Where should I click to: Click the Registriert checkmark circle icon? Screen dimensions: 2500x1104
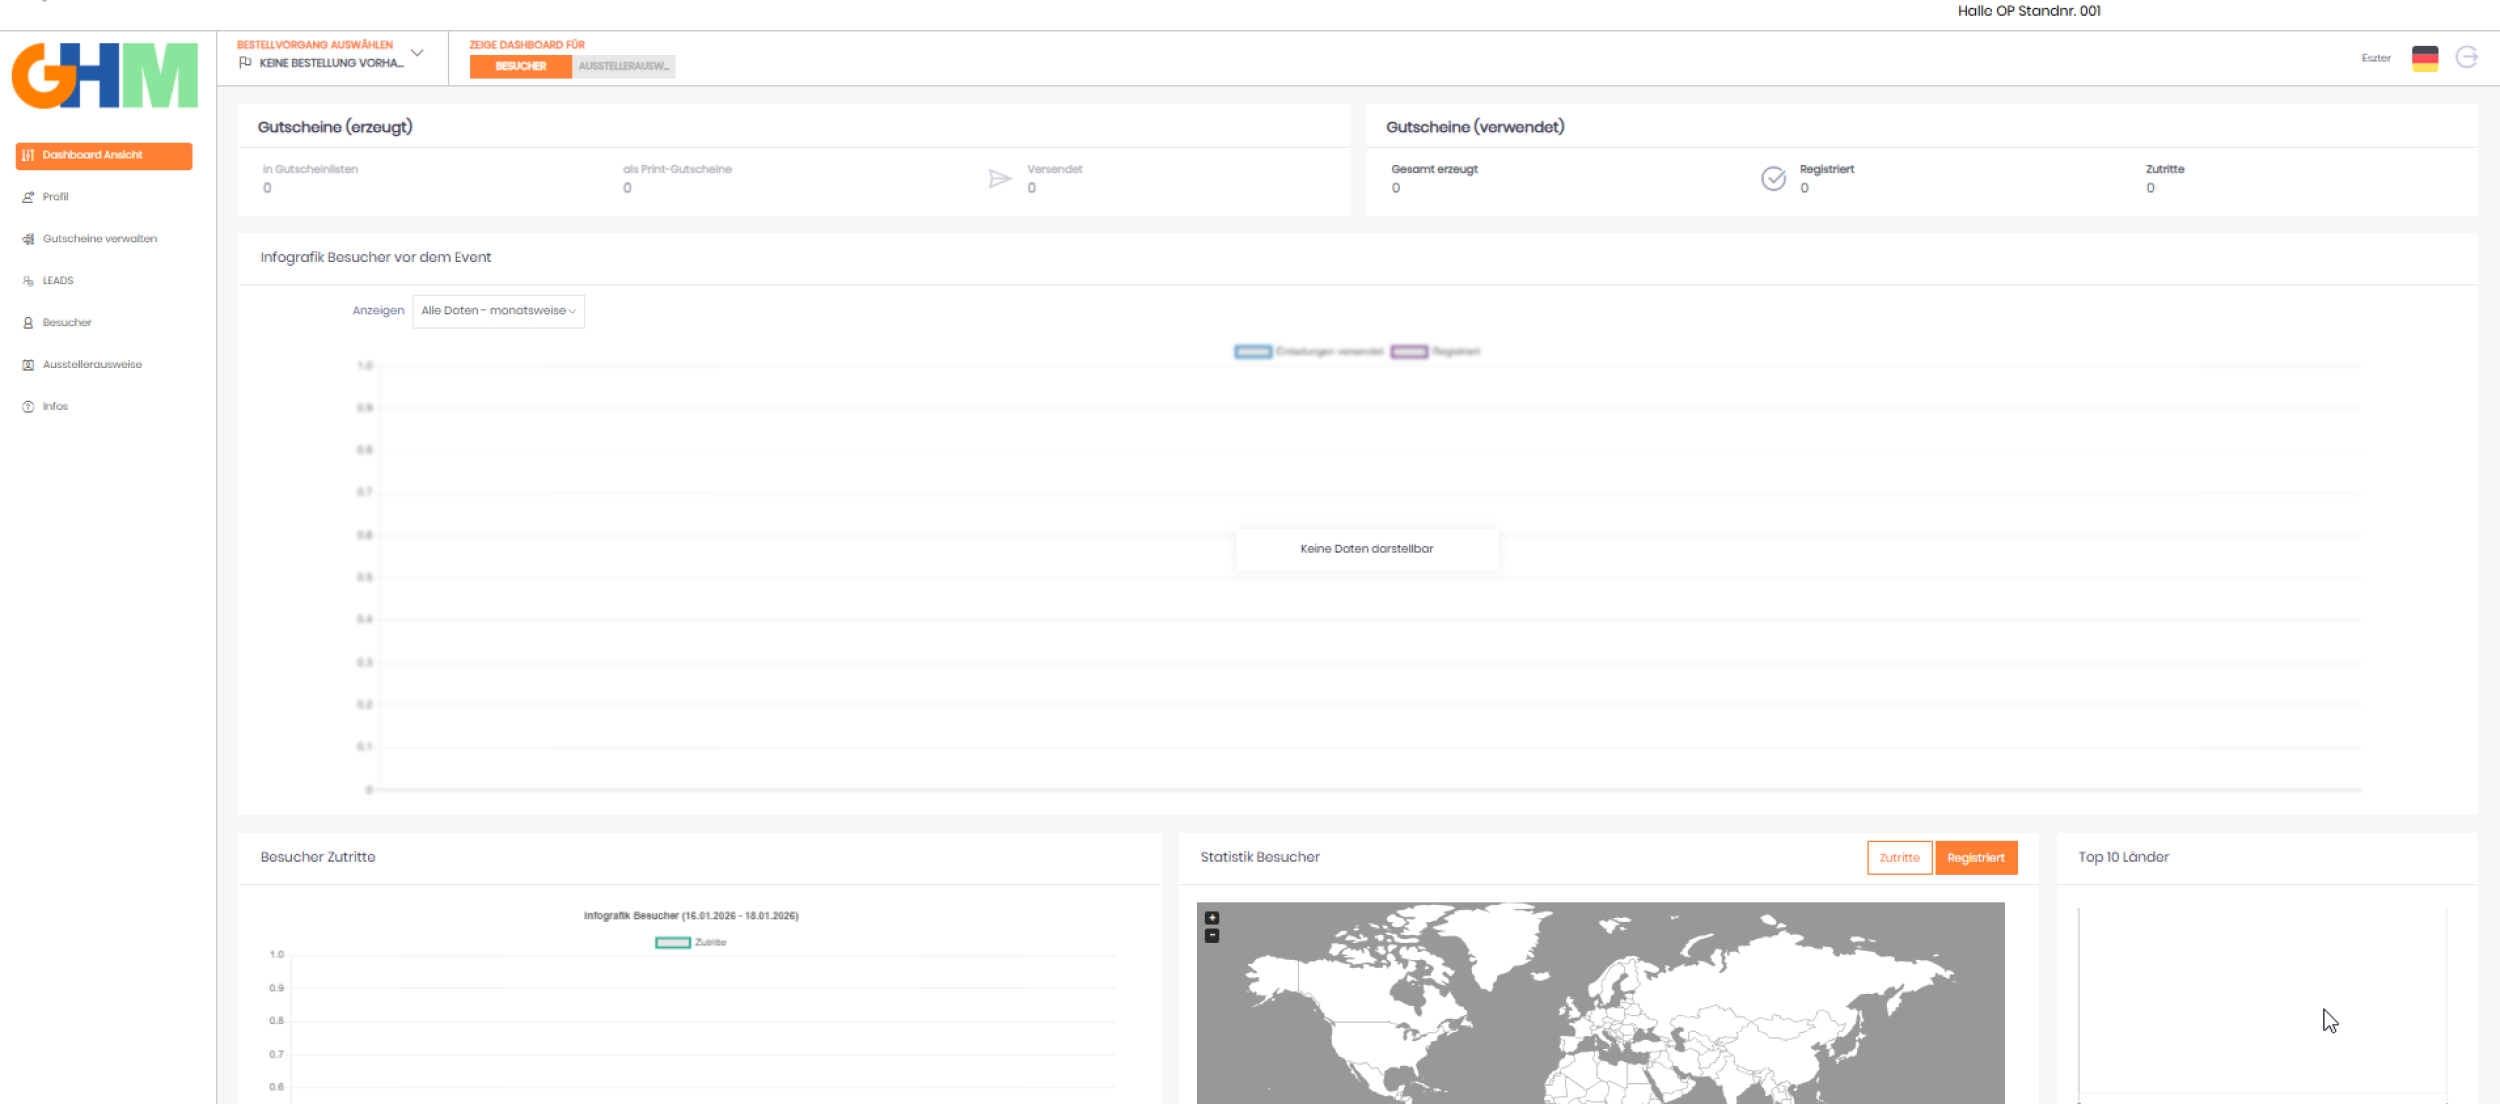click(1773, 179)
